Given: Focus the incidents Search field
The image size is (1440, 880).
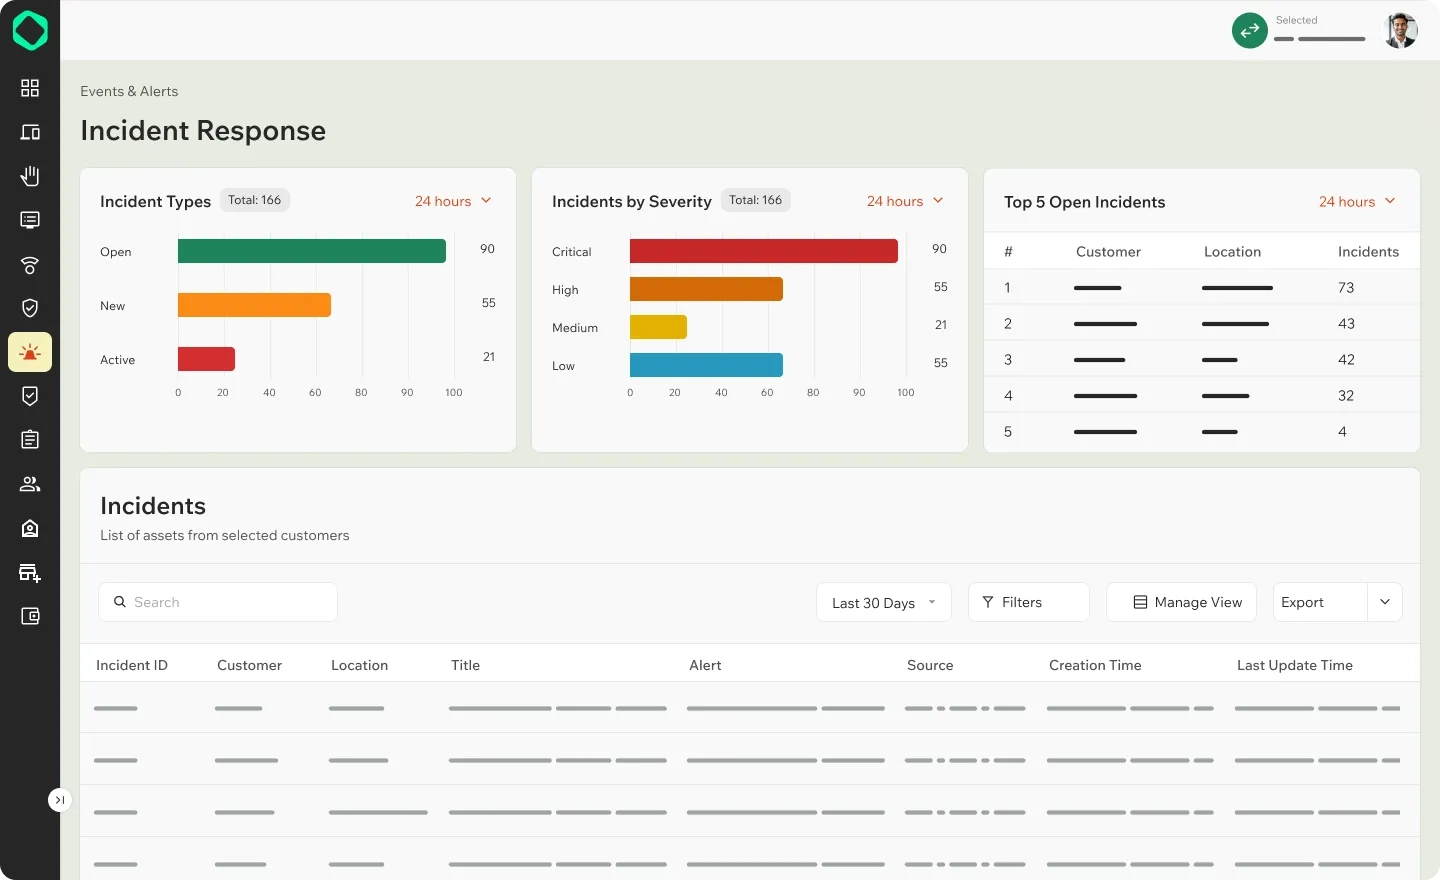Looking at the screenshot, I should [x=218, y=602].
